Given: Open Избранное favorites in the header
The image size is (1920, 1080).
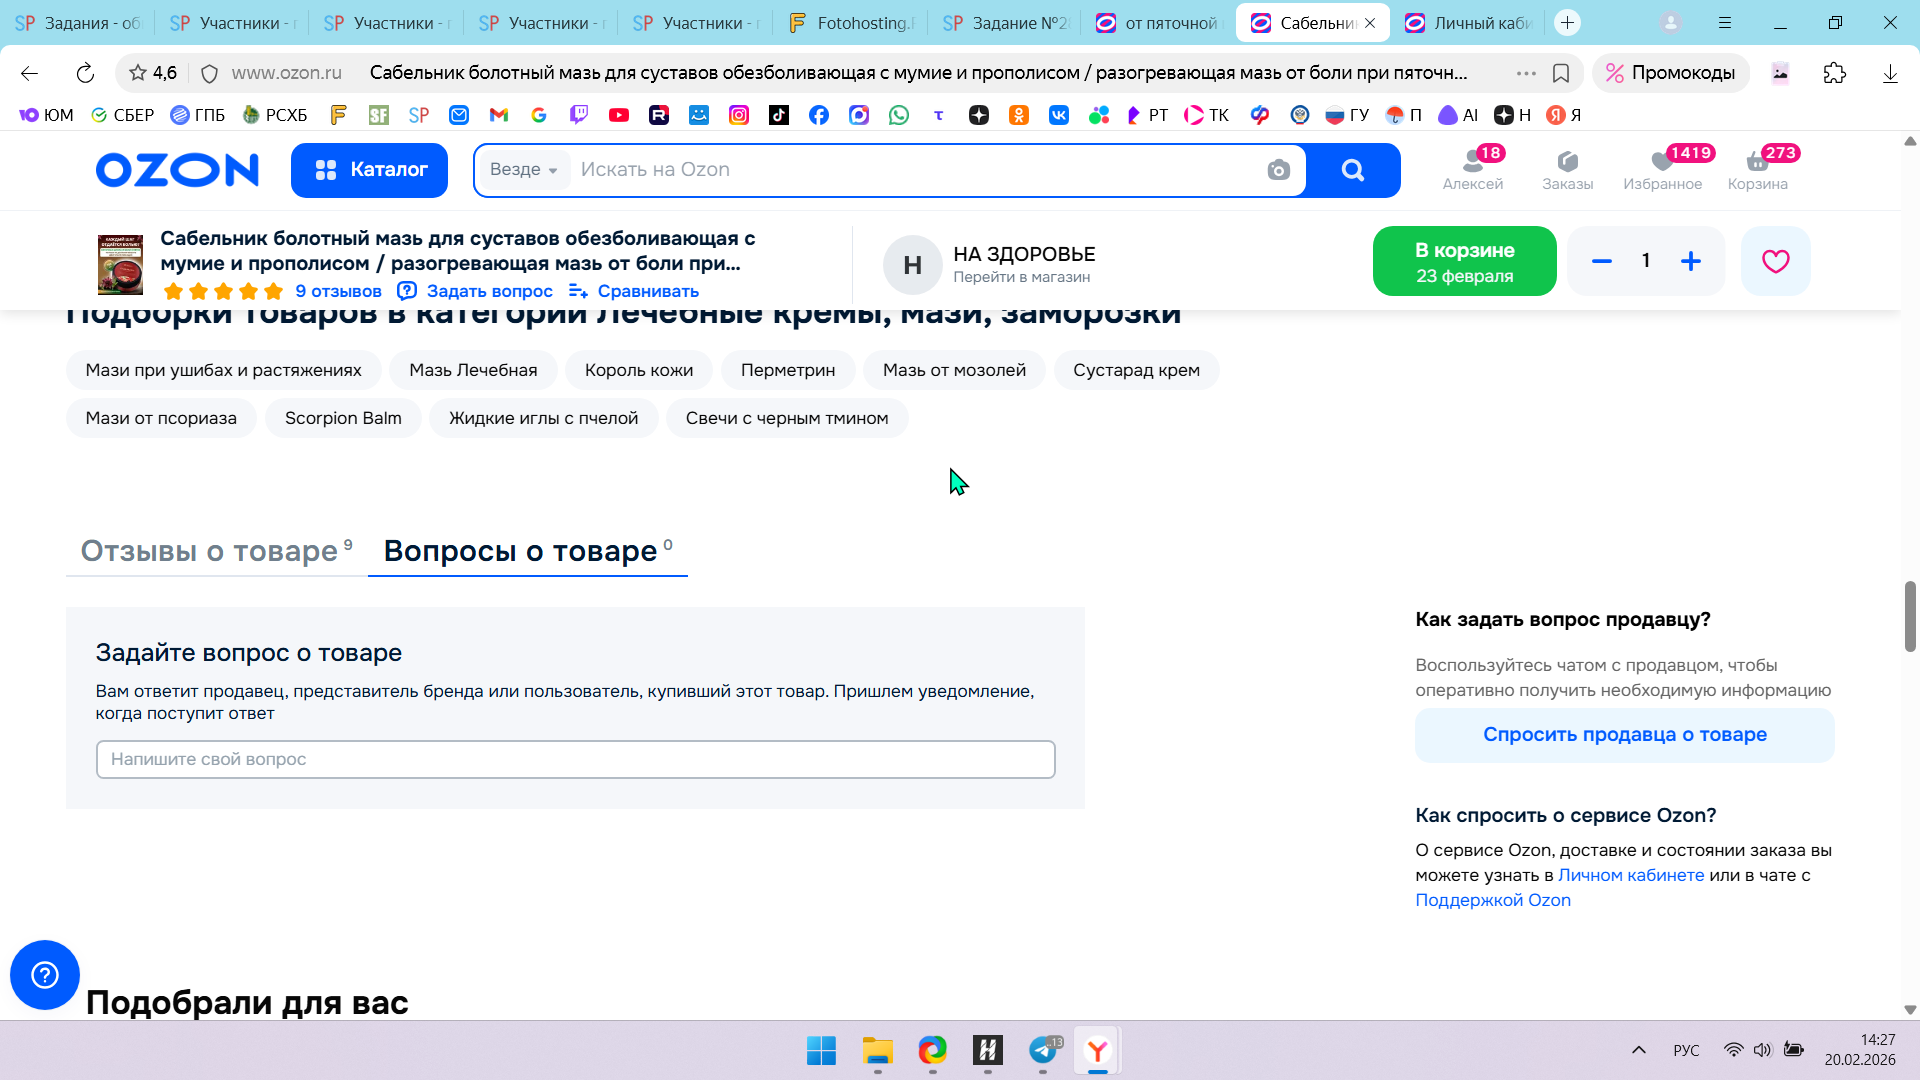Looking at the screenshot, I should click(x=1662, y=169).
